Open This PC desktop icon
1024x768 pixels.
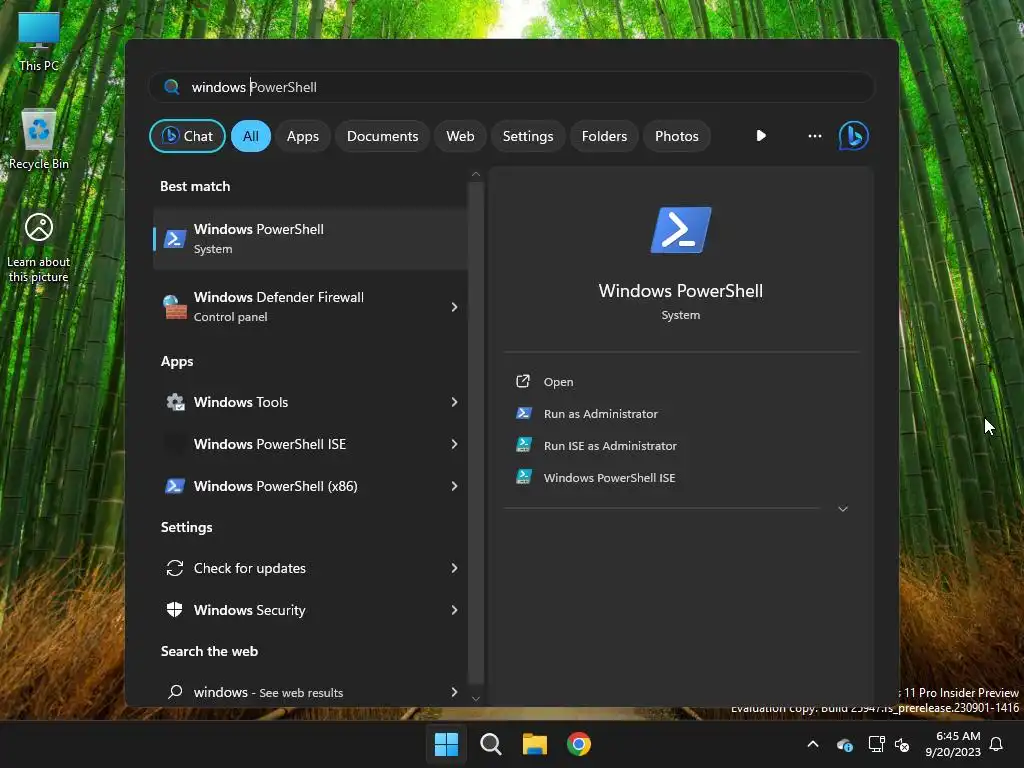pyautogui.click(x=39, y=41)
